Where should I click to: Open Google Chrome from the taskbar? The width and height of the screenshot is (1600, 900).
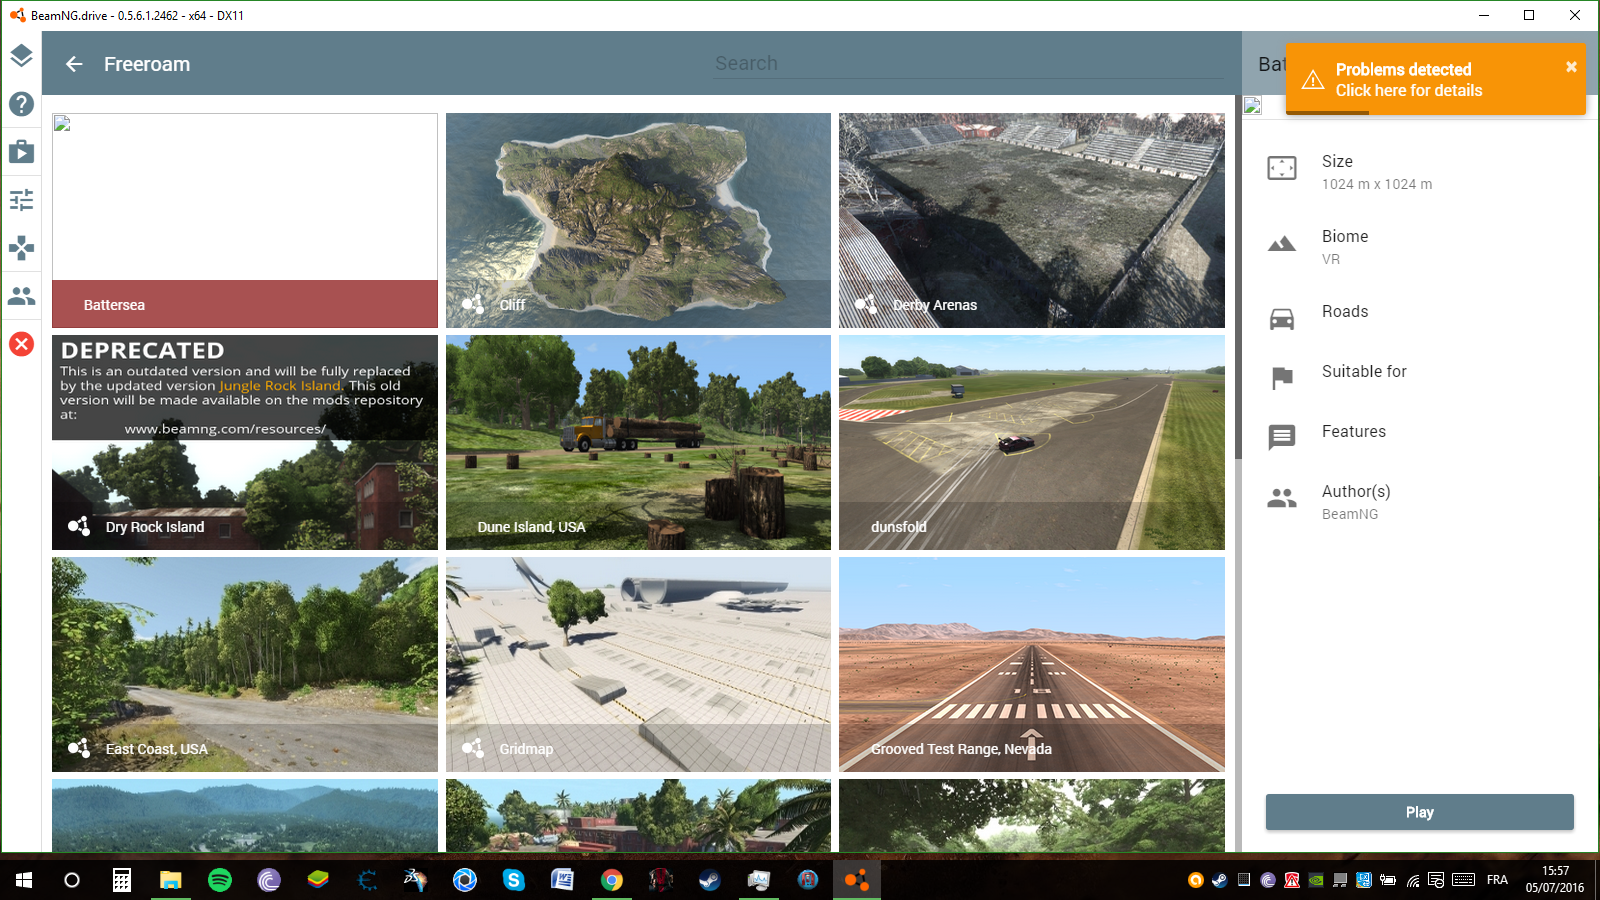[612, 880]
